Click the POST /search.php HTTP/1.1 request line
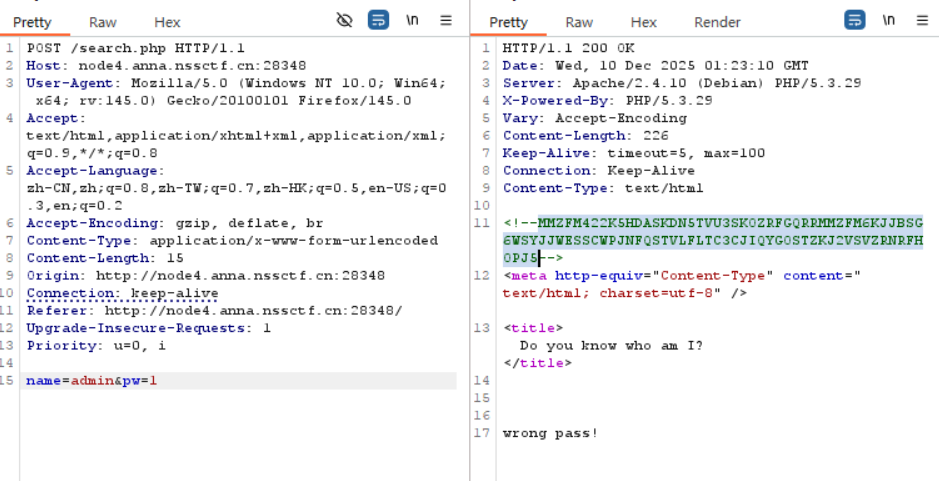 (135, 48)
